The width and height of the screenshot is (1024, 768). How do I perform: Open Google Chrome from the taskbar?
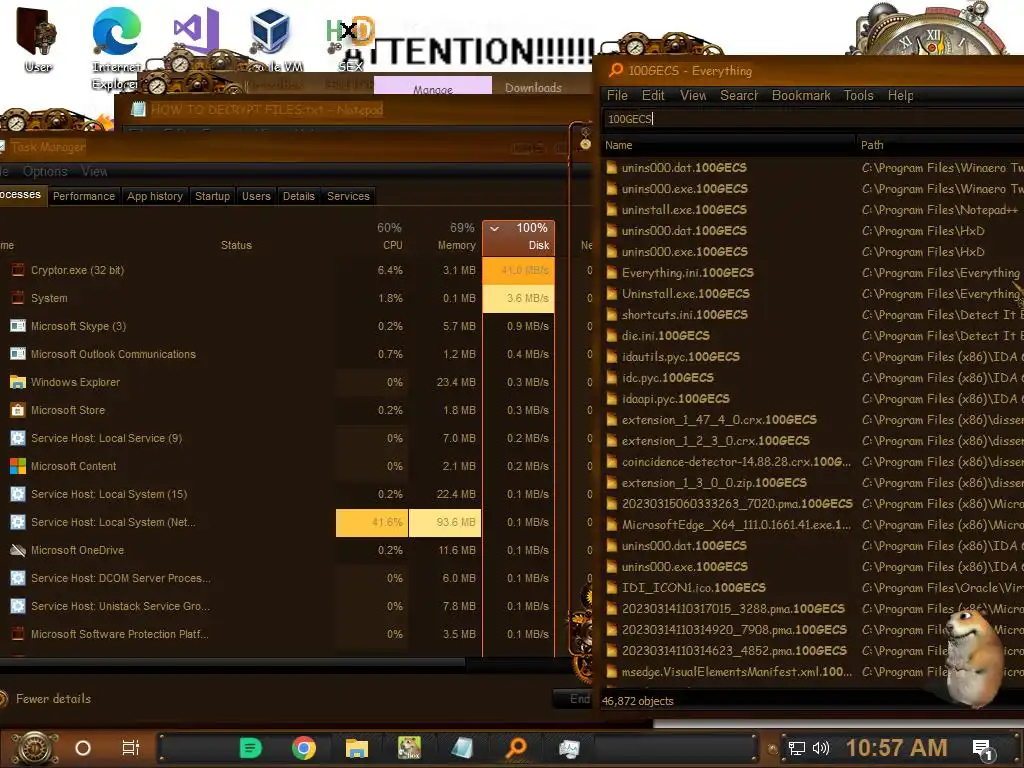click(304, 748)
